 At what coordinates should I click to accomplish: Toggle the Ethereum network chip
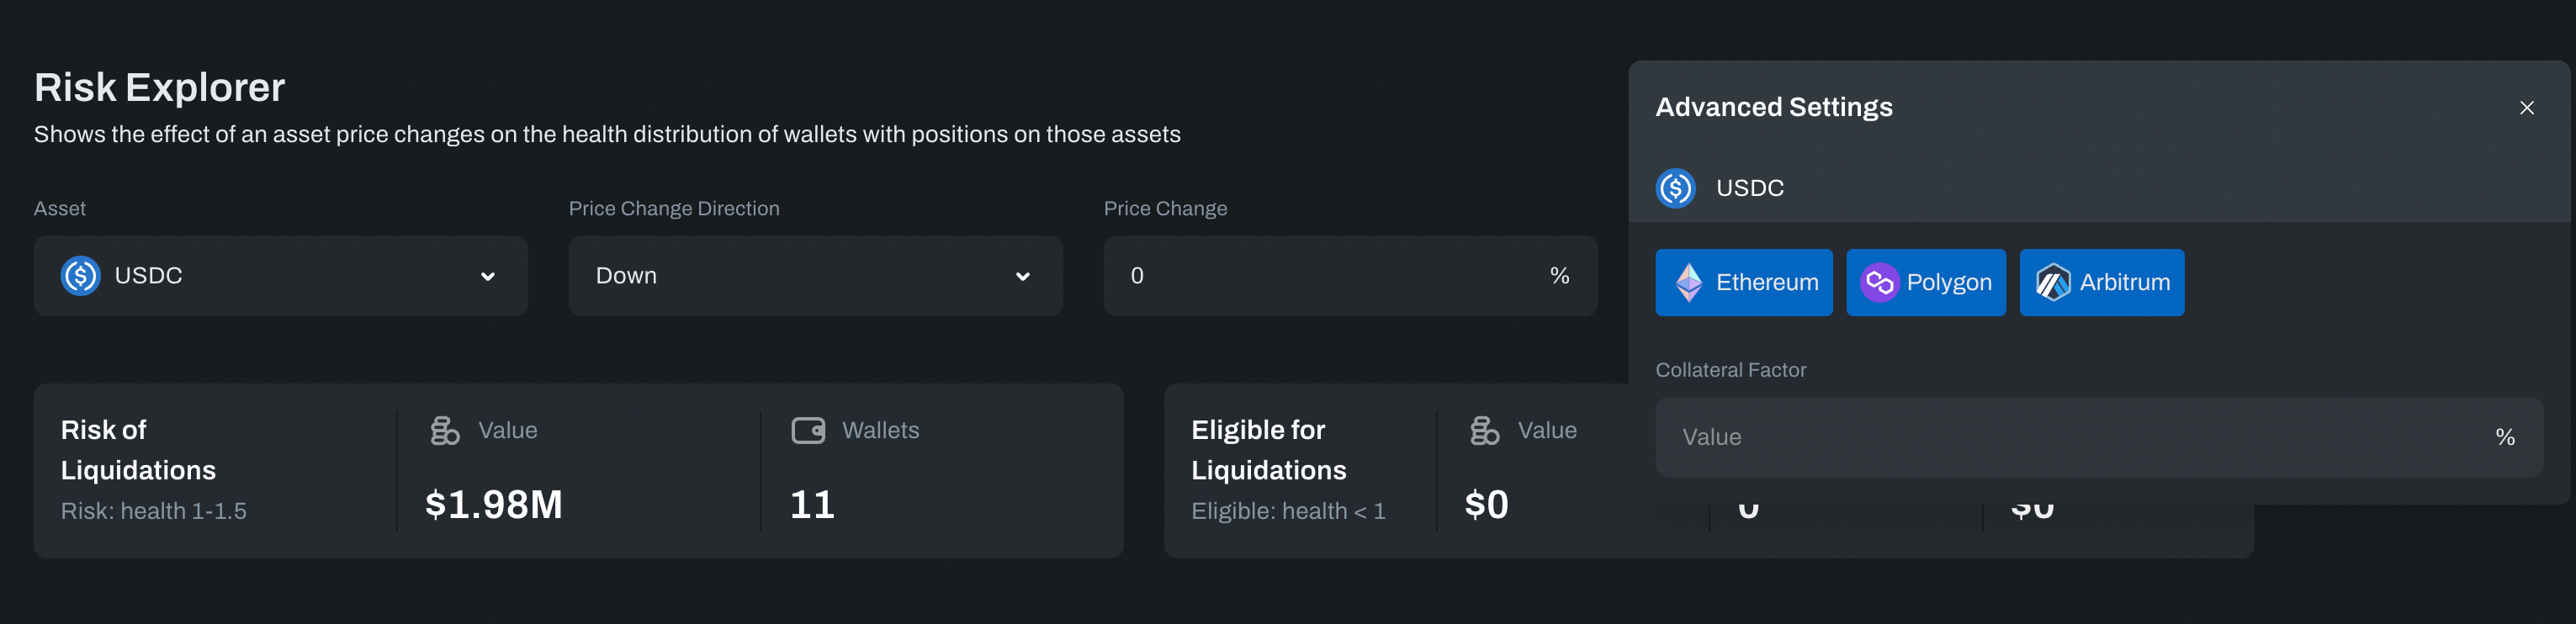[1744, 283]
